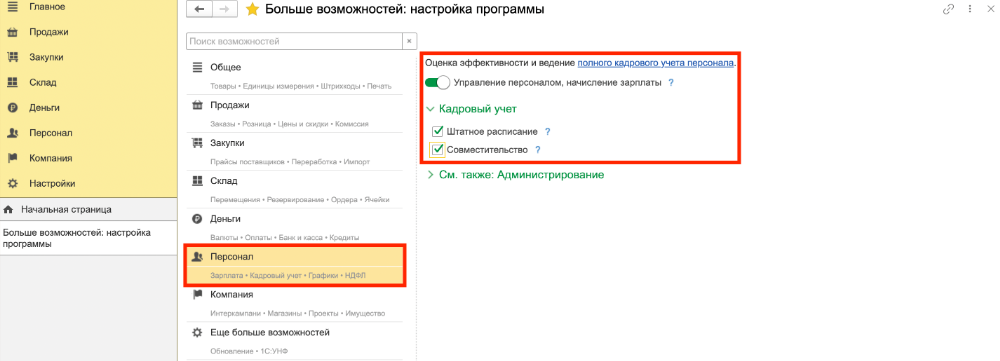
Task: Open help for Штатное расписание
Action: tap(547, 131)
